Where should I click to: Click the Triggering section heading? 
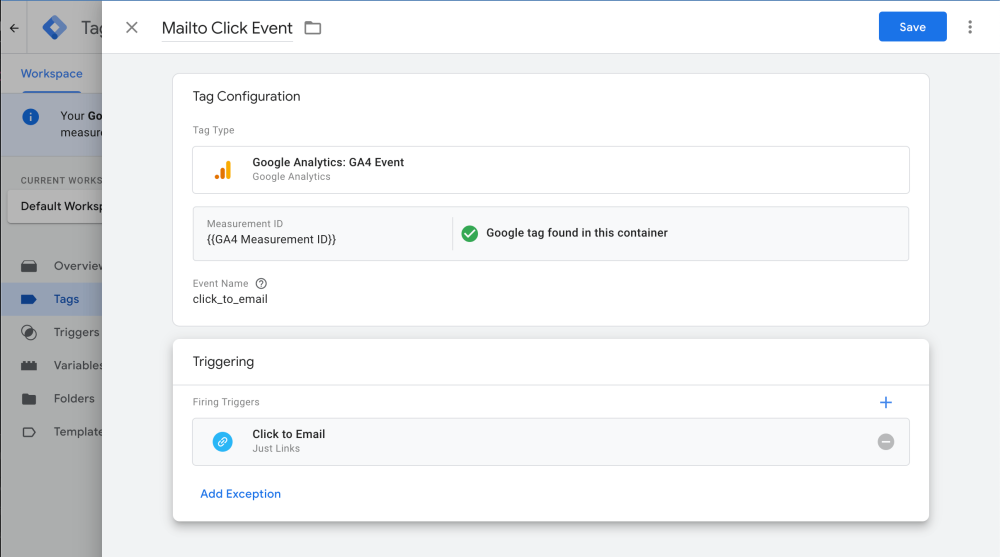[x=223, y=362]
